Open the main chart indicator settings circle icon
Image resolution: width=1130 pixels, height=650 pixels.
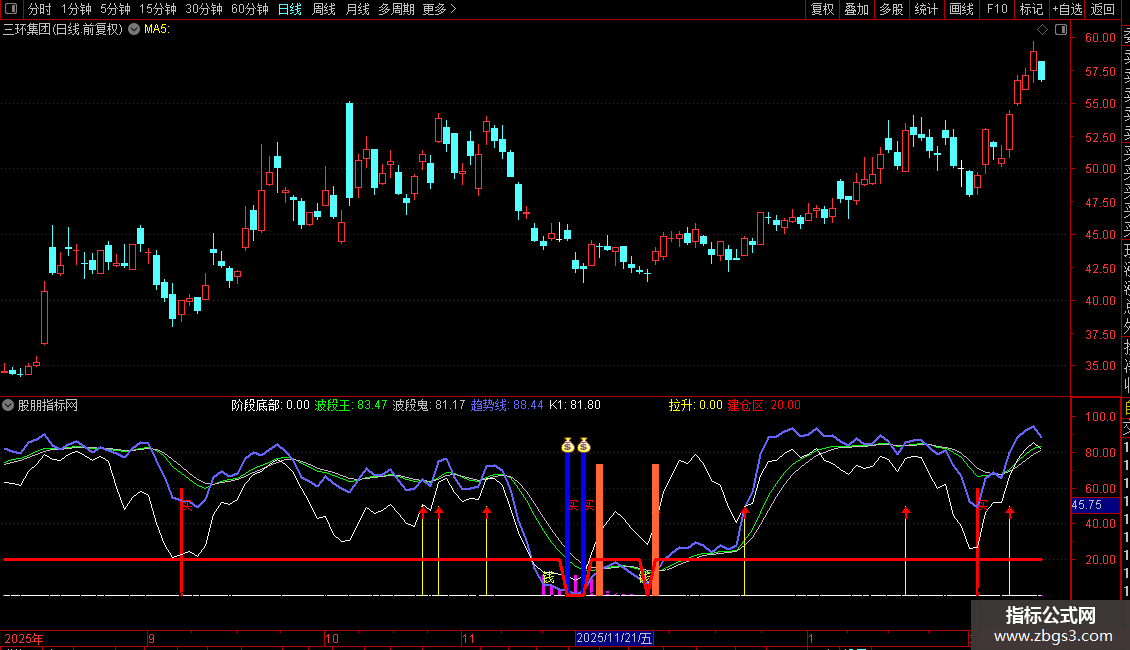pos(134,30)
